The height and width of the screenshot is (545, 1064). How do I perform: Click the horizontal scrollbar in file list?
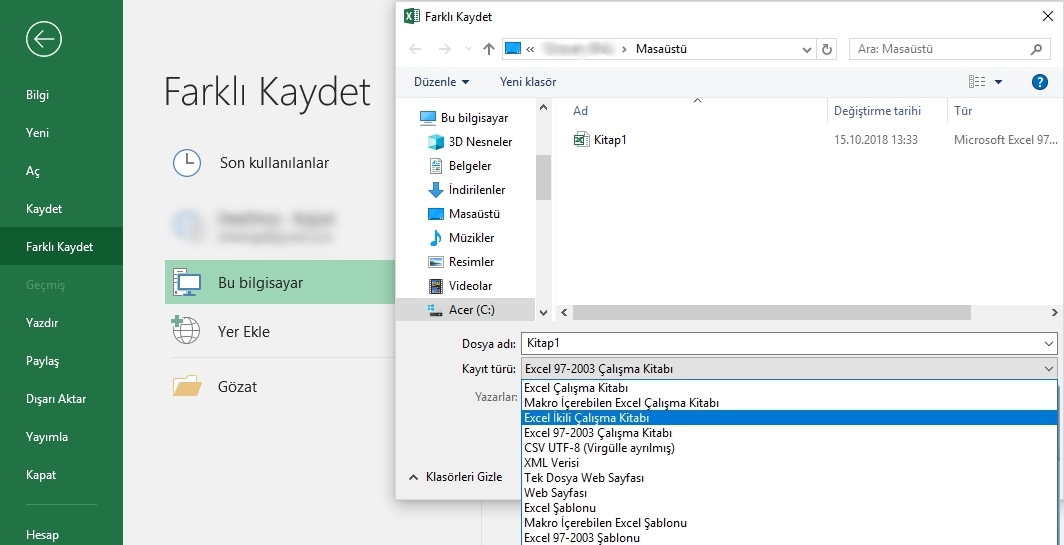click(772, 312)
